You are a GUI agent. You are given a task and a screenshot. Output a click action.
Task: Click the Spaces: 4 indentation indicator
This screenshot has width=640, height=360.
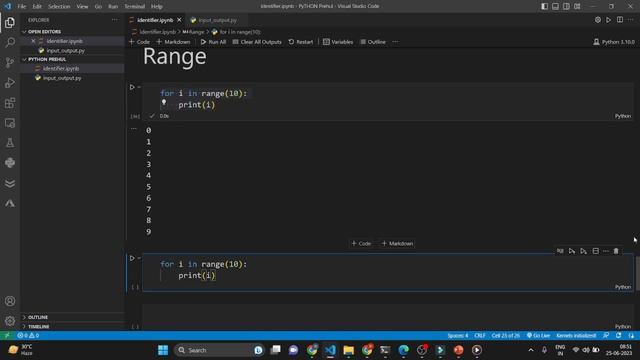458,336
